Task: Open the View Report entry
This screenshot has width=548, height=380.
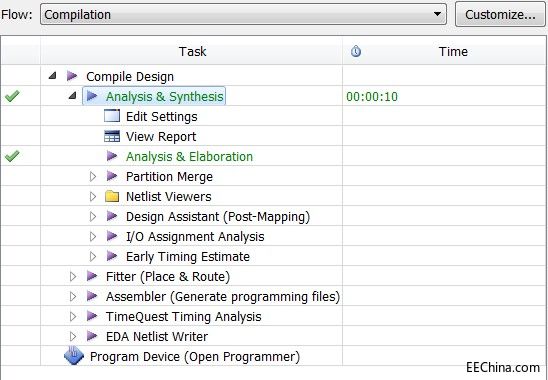Action: point(161,137)
